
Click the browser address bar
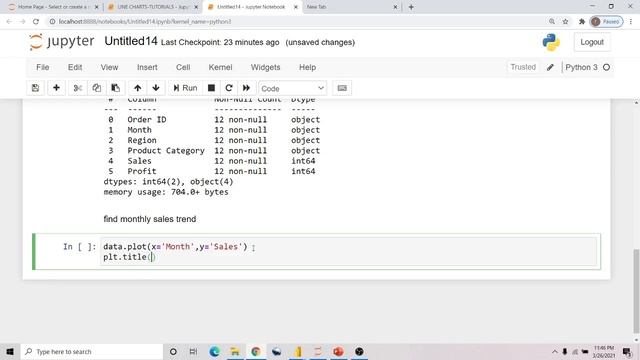[x=294, y=22]
